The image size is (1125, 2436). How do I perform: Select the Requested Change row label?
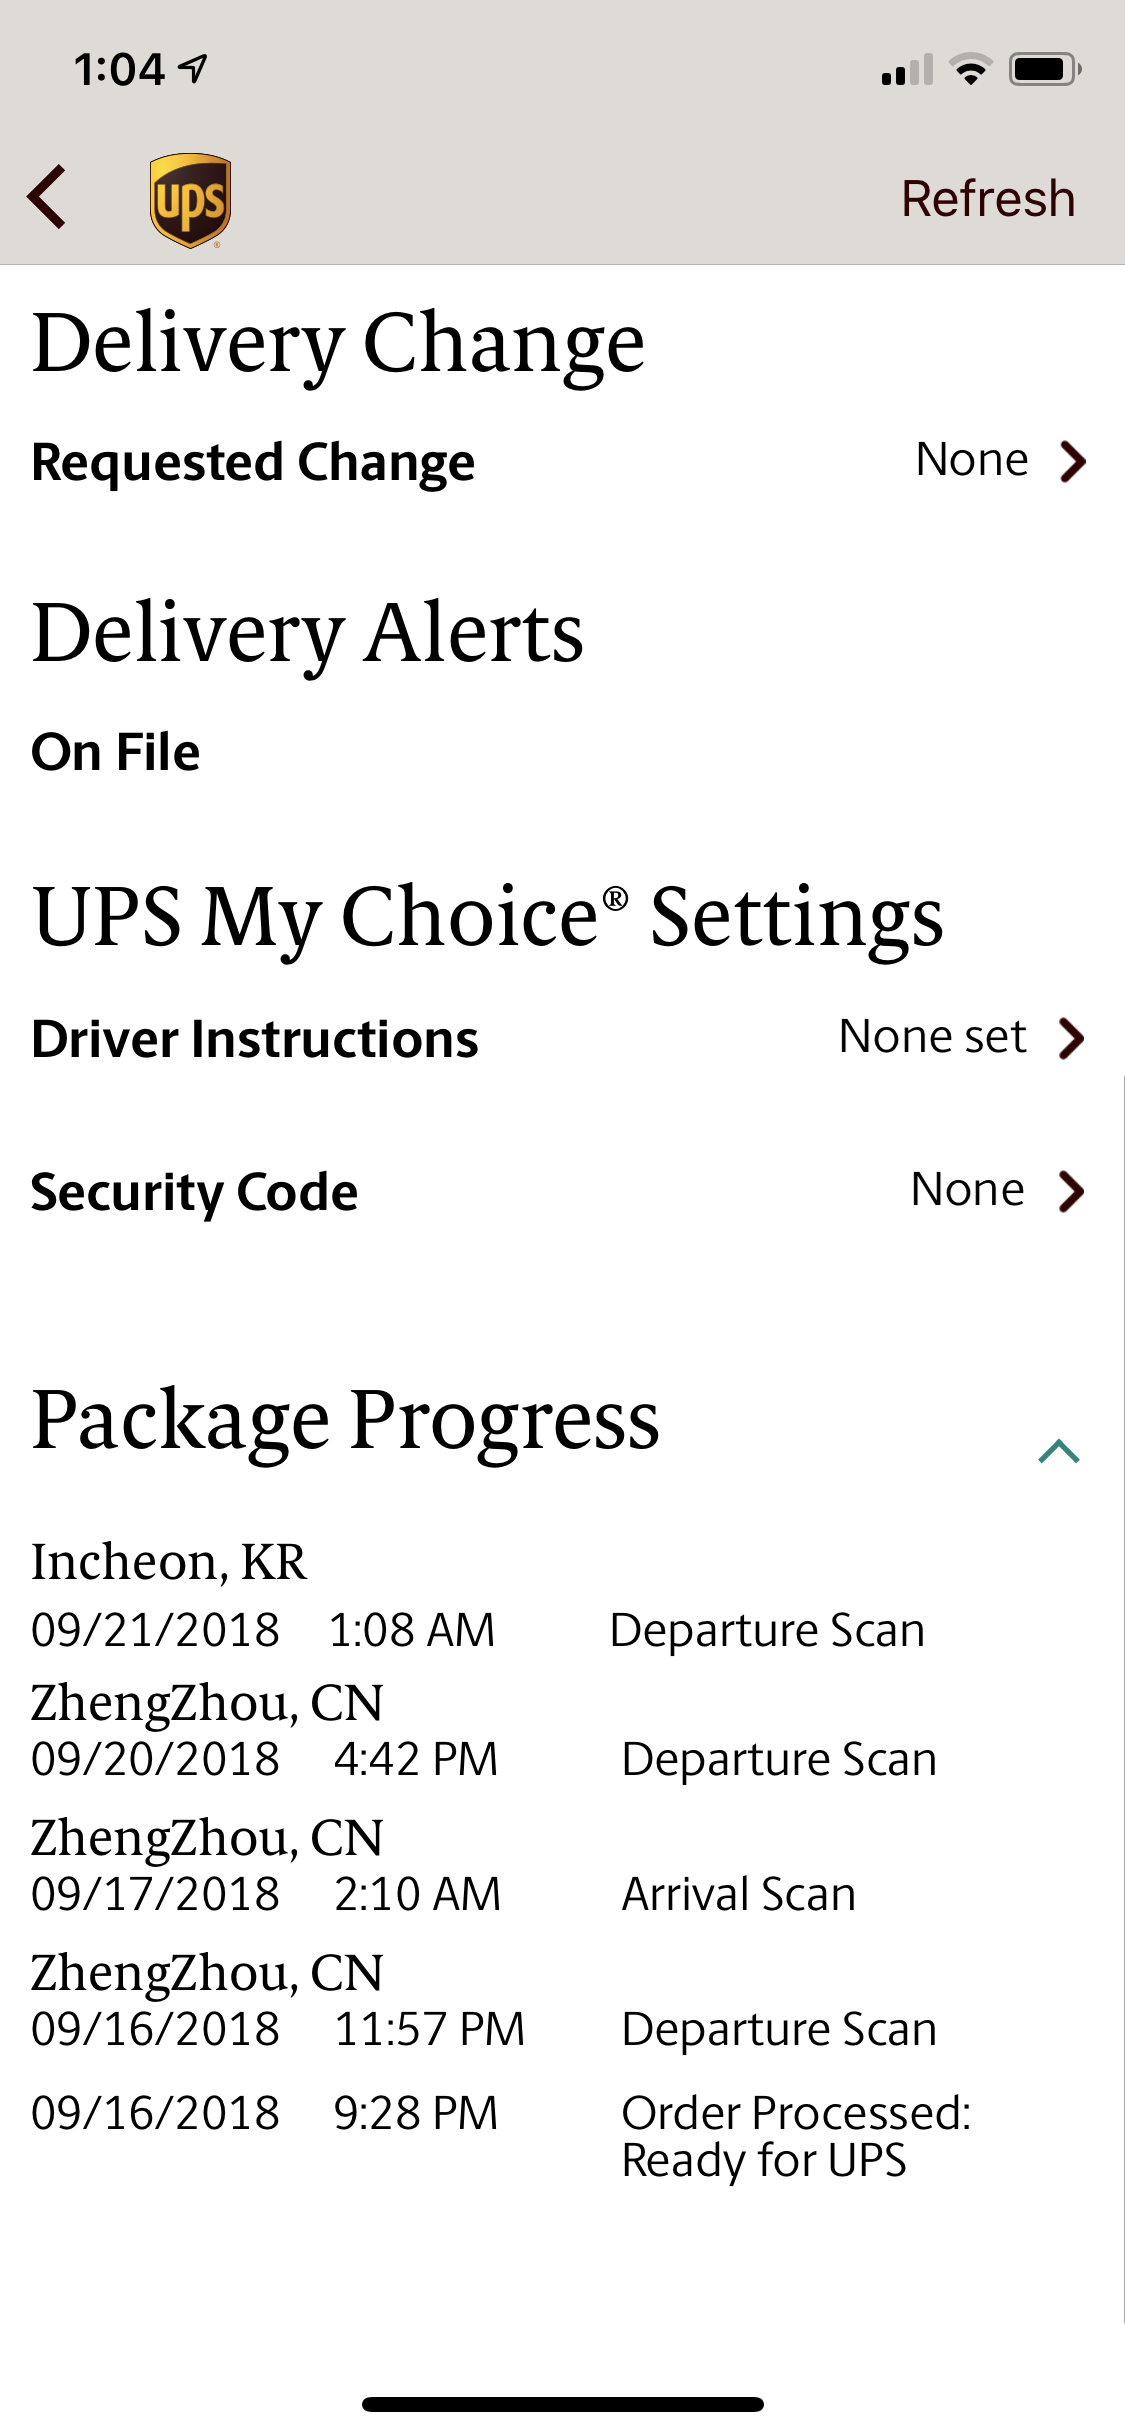coord(253,463)
